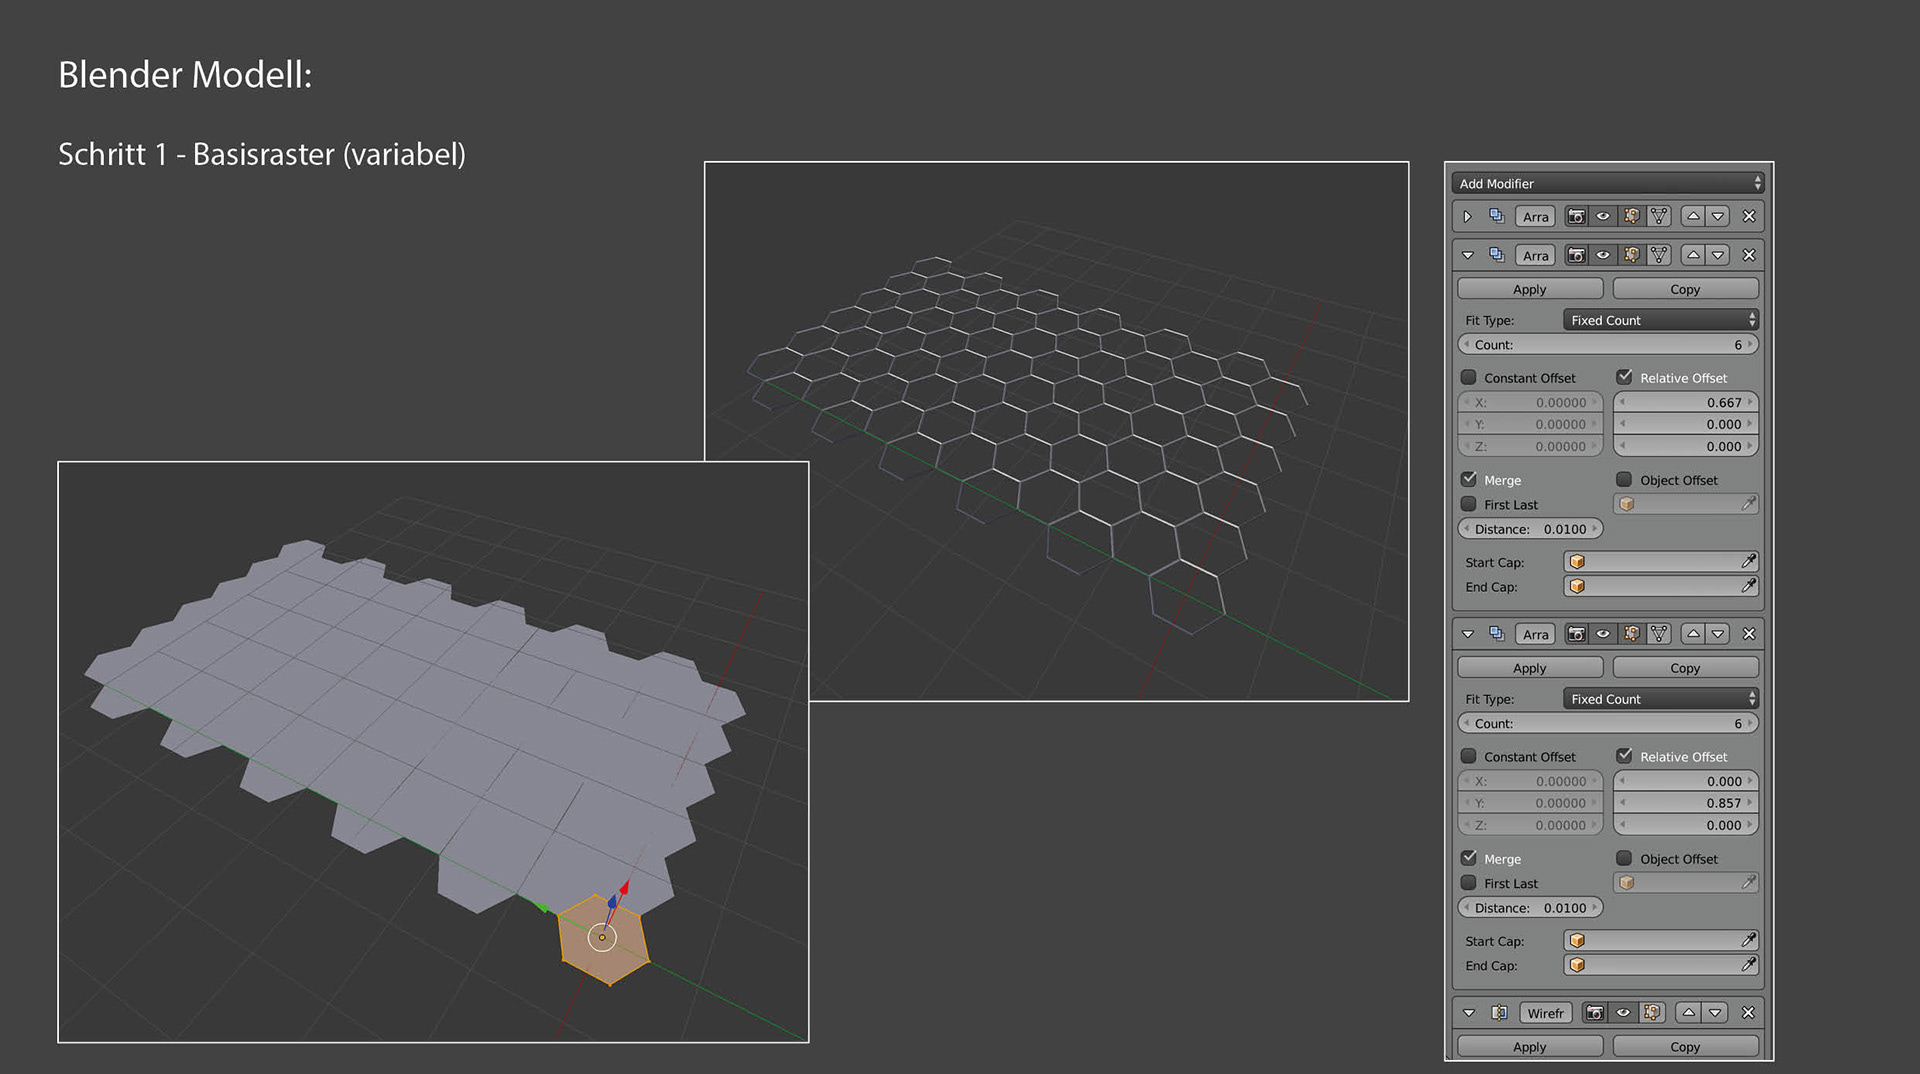Open Fit Type dropdown of 0.857 Array

tap(1660, 699)
